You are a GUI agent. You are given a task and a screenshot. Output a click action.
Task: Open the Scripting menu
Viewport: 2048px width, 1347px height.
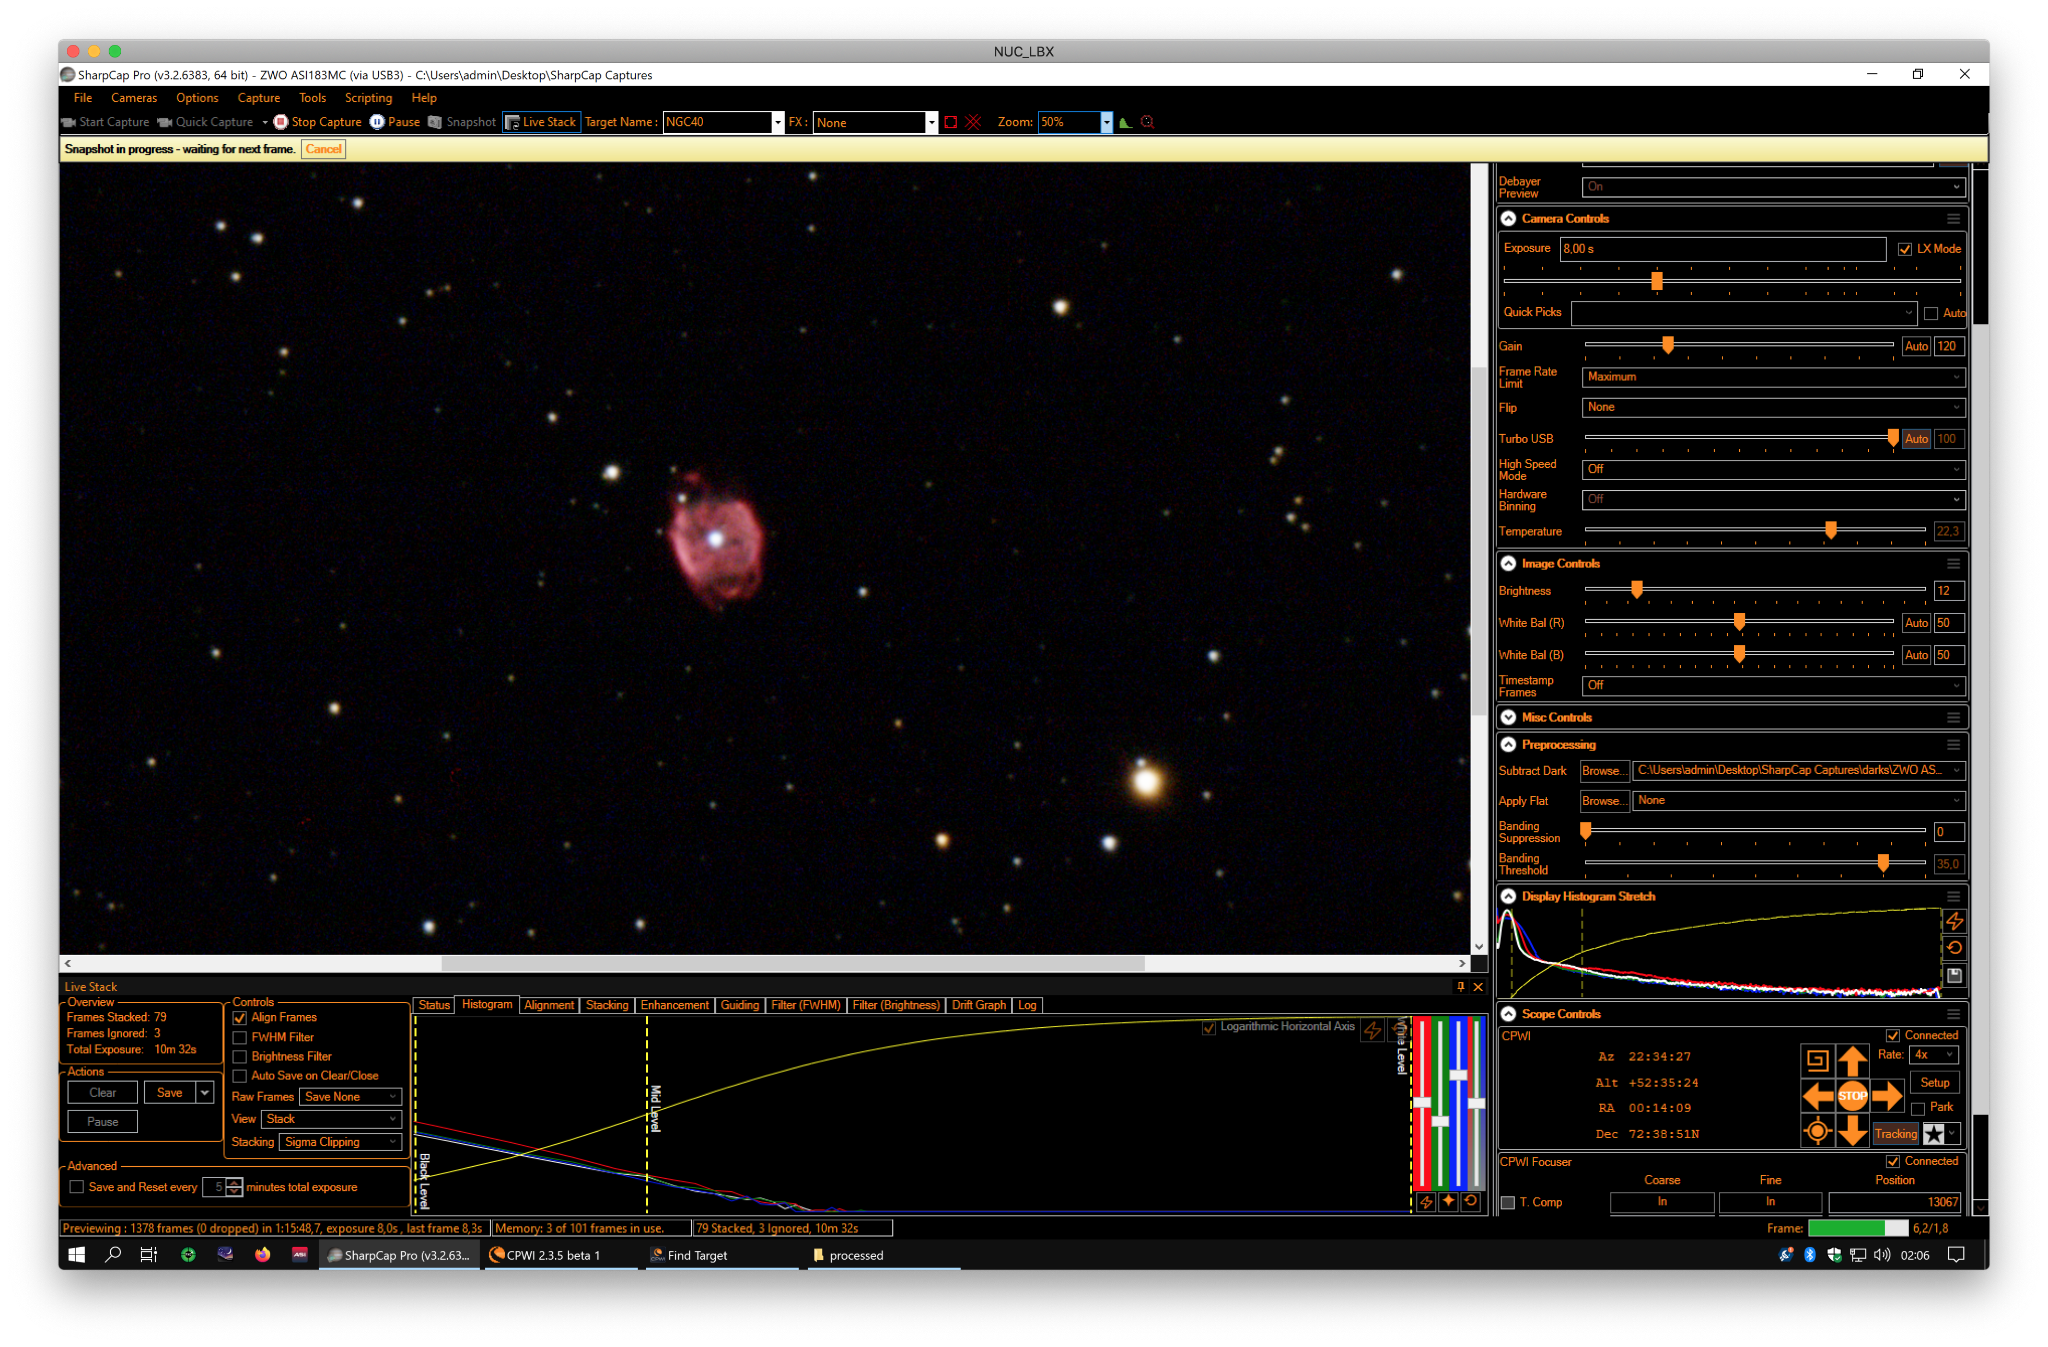coord(368,98)
